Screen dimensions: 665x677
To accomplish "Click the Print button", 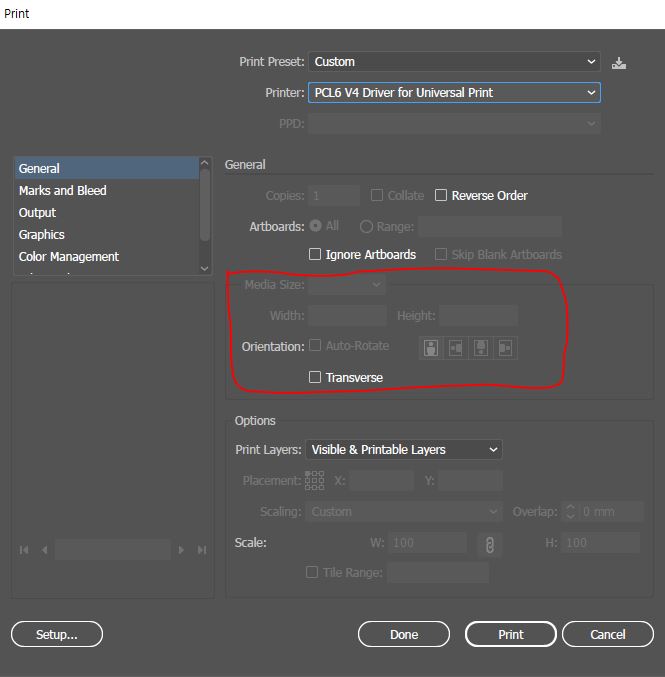I will coord(511,634).
